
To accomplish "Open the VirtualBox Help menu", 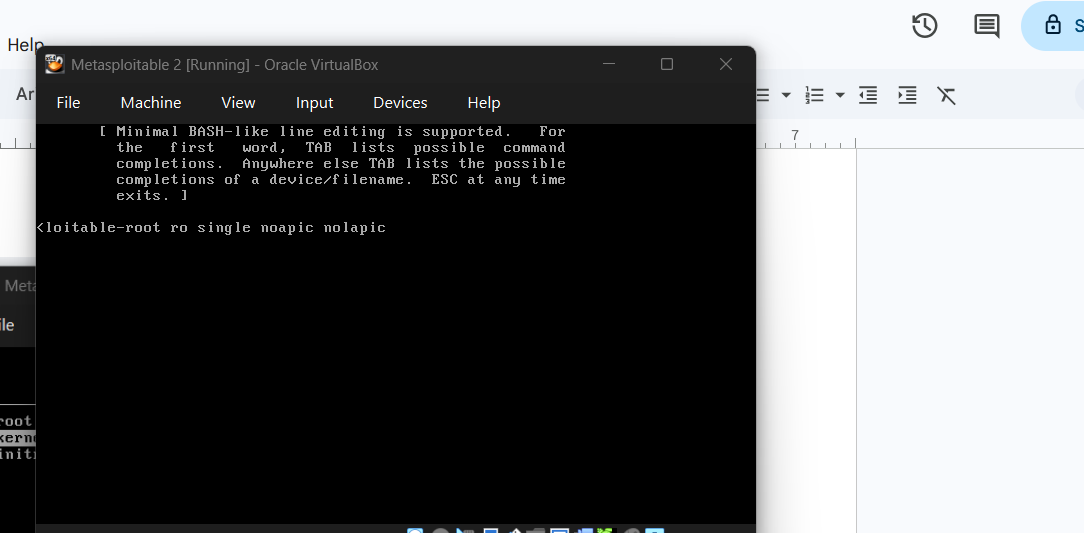I will 484,103.
